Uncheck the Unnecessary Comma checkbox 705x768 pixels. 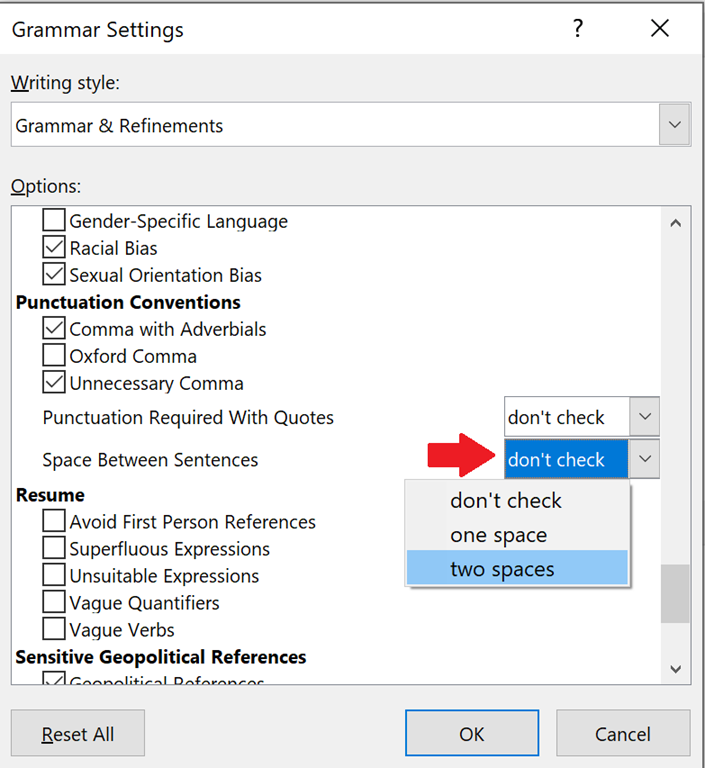[55, 383]
